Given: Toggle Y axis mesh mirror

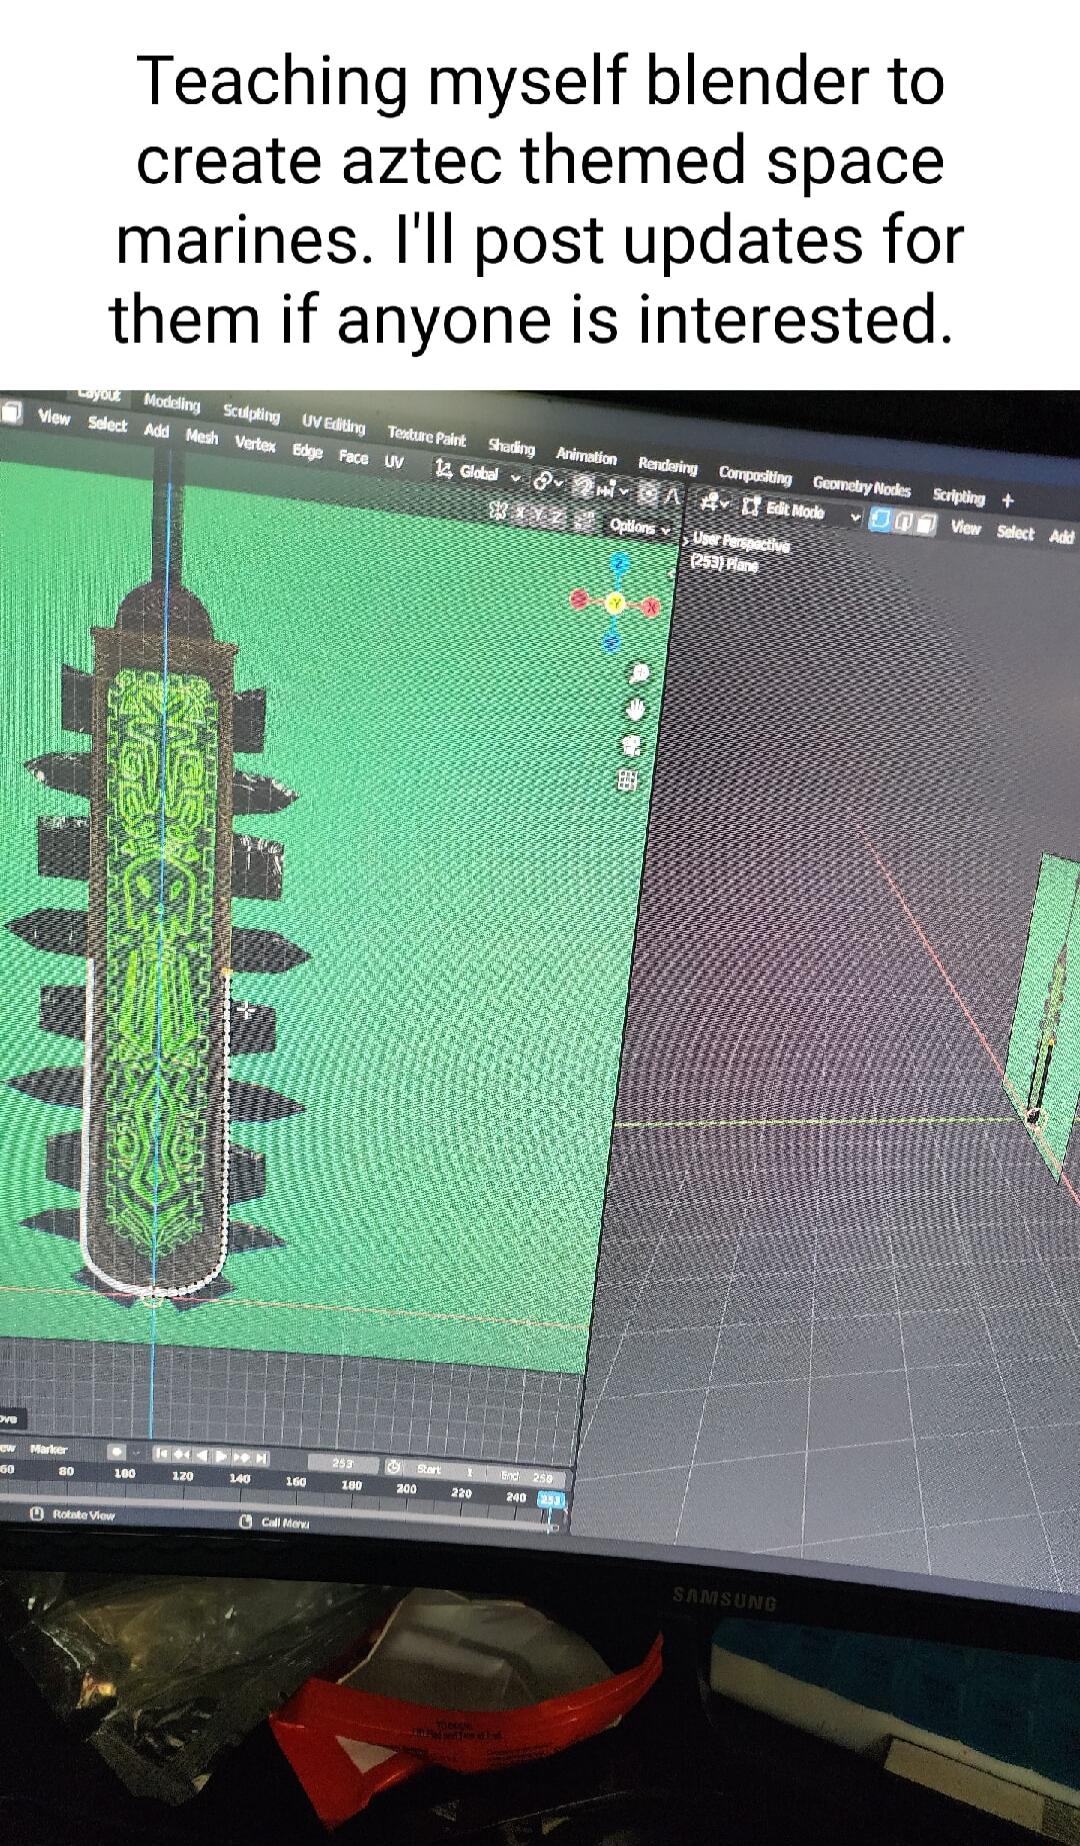Looking at the screenshot, I should coord(539,515).
